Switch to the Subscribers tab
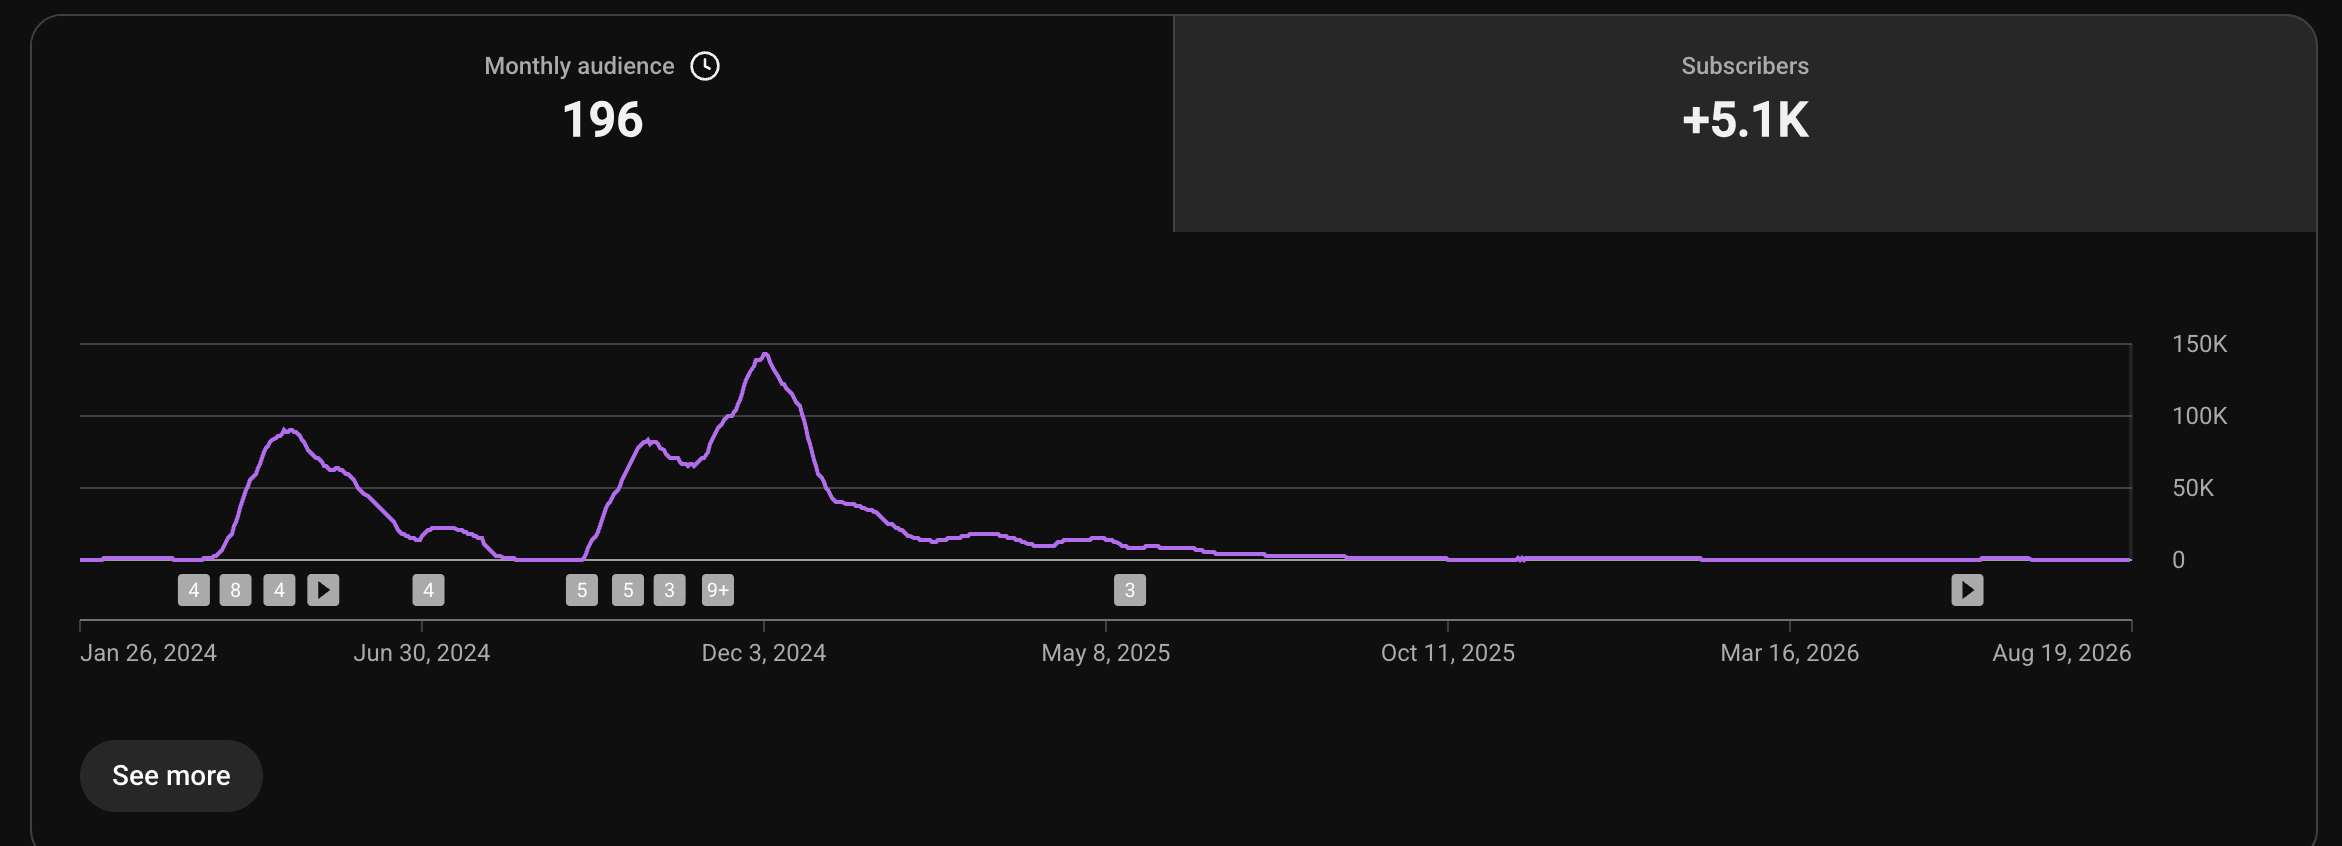2342x846 pixels. (1745, 124)
